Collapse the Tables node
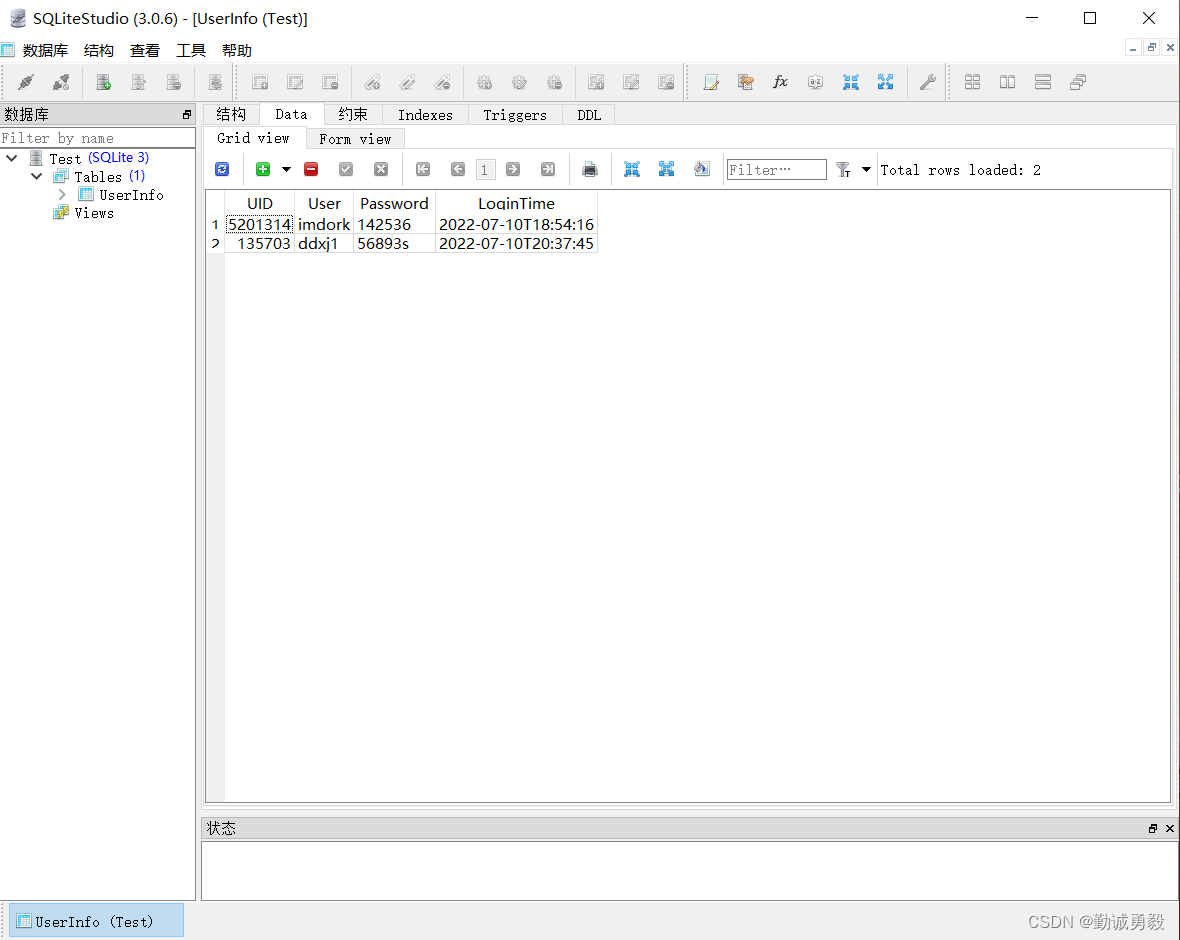The height and width of the screenshot is (940, 1180). [36, 176]
